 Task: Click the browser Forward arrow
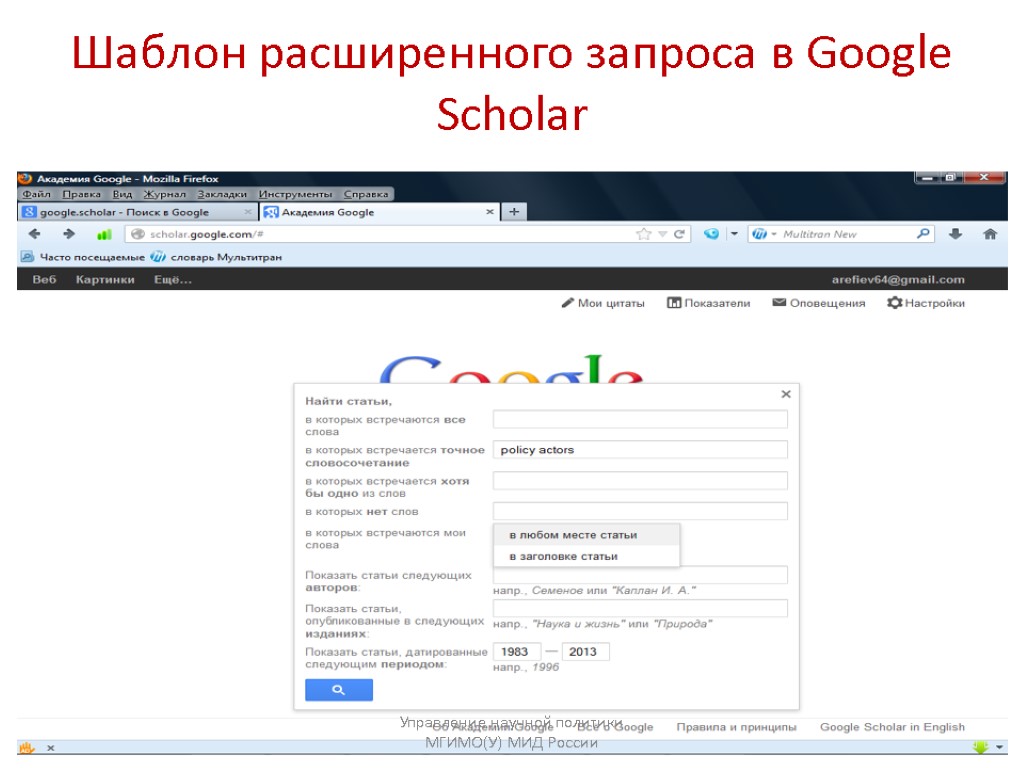69,234
